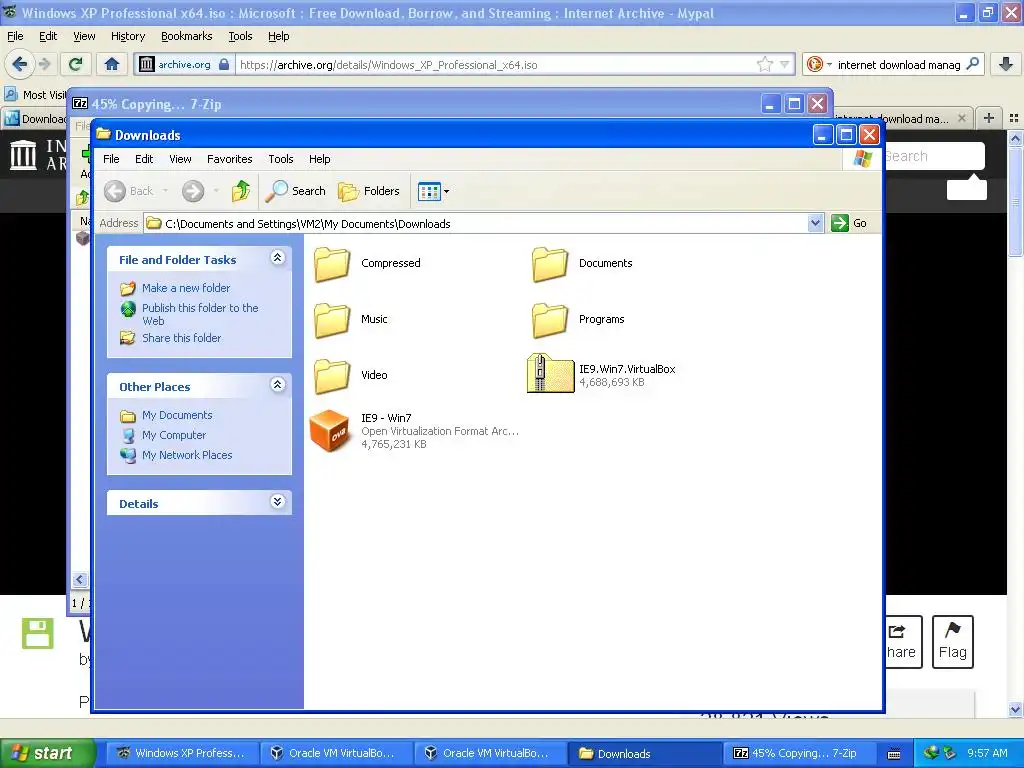Go to My Network Places
The width and height of the screenshot is (1024, 768).
coord(187,455)
